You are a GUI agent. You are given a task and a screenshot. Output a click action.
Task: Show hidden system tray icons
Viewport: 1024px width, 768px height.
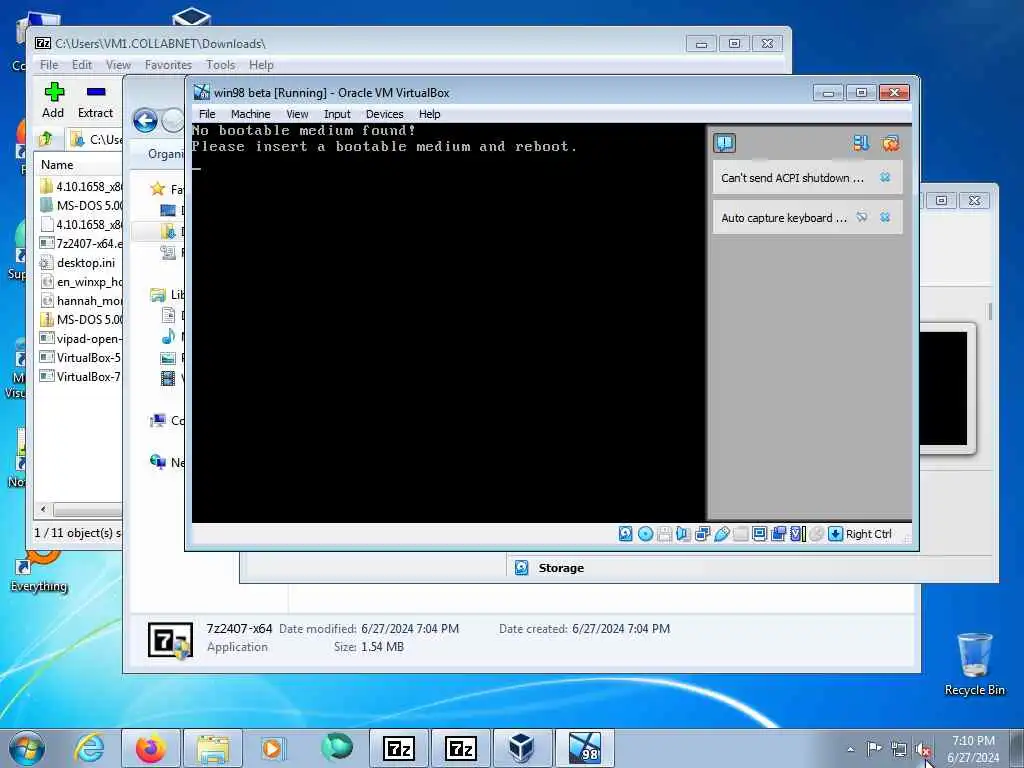tap(850, 750)
